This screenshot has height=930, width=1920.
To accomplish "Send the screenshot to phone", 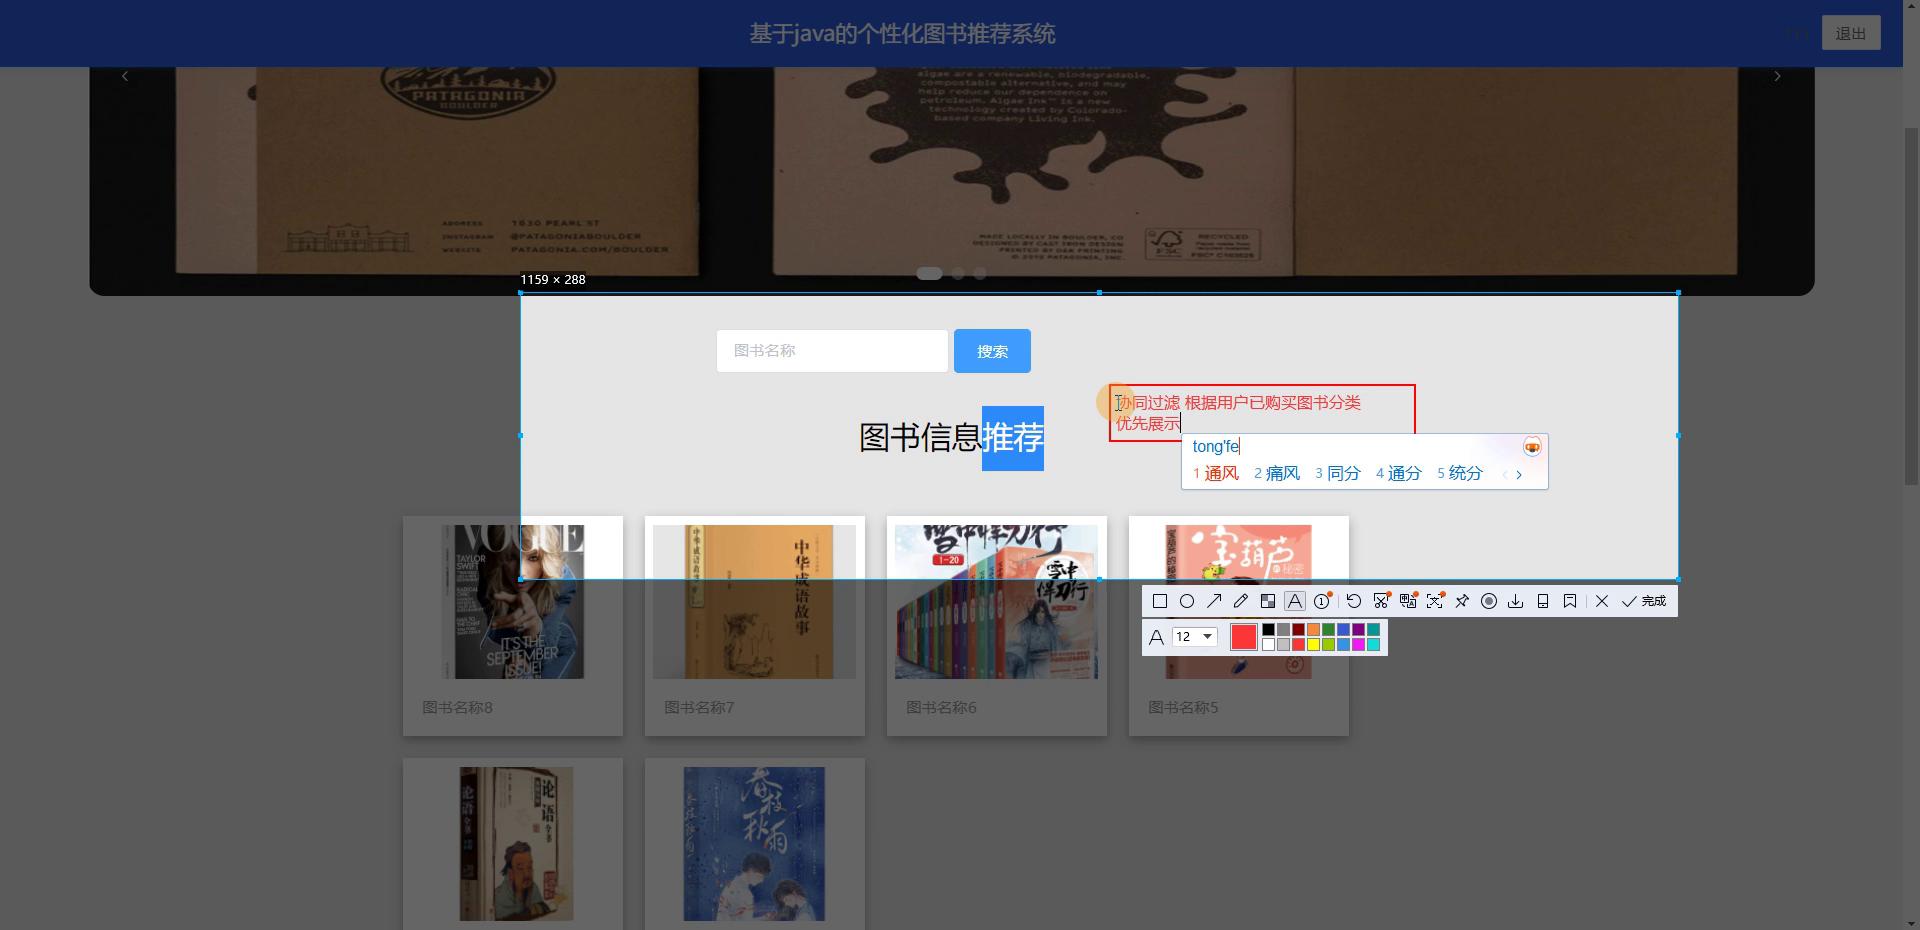I will 1543,601.
